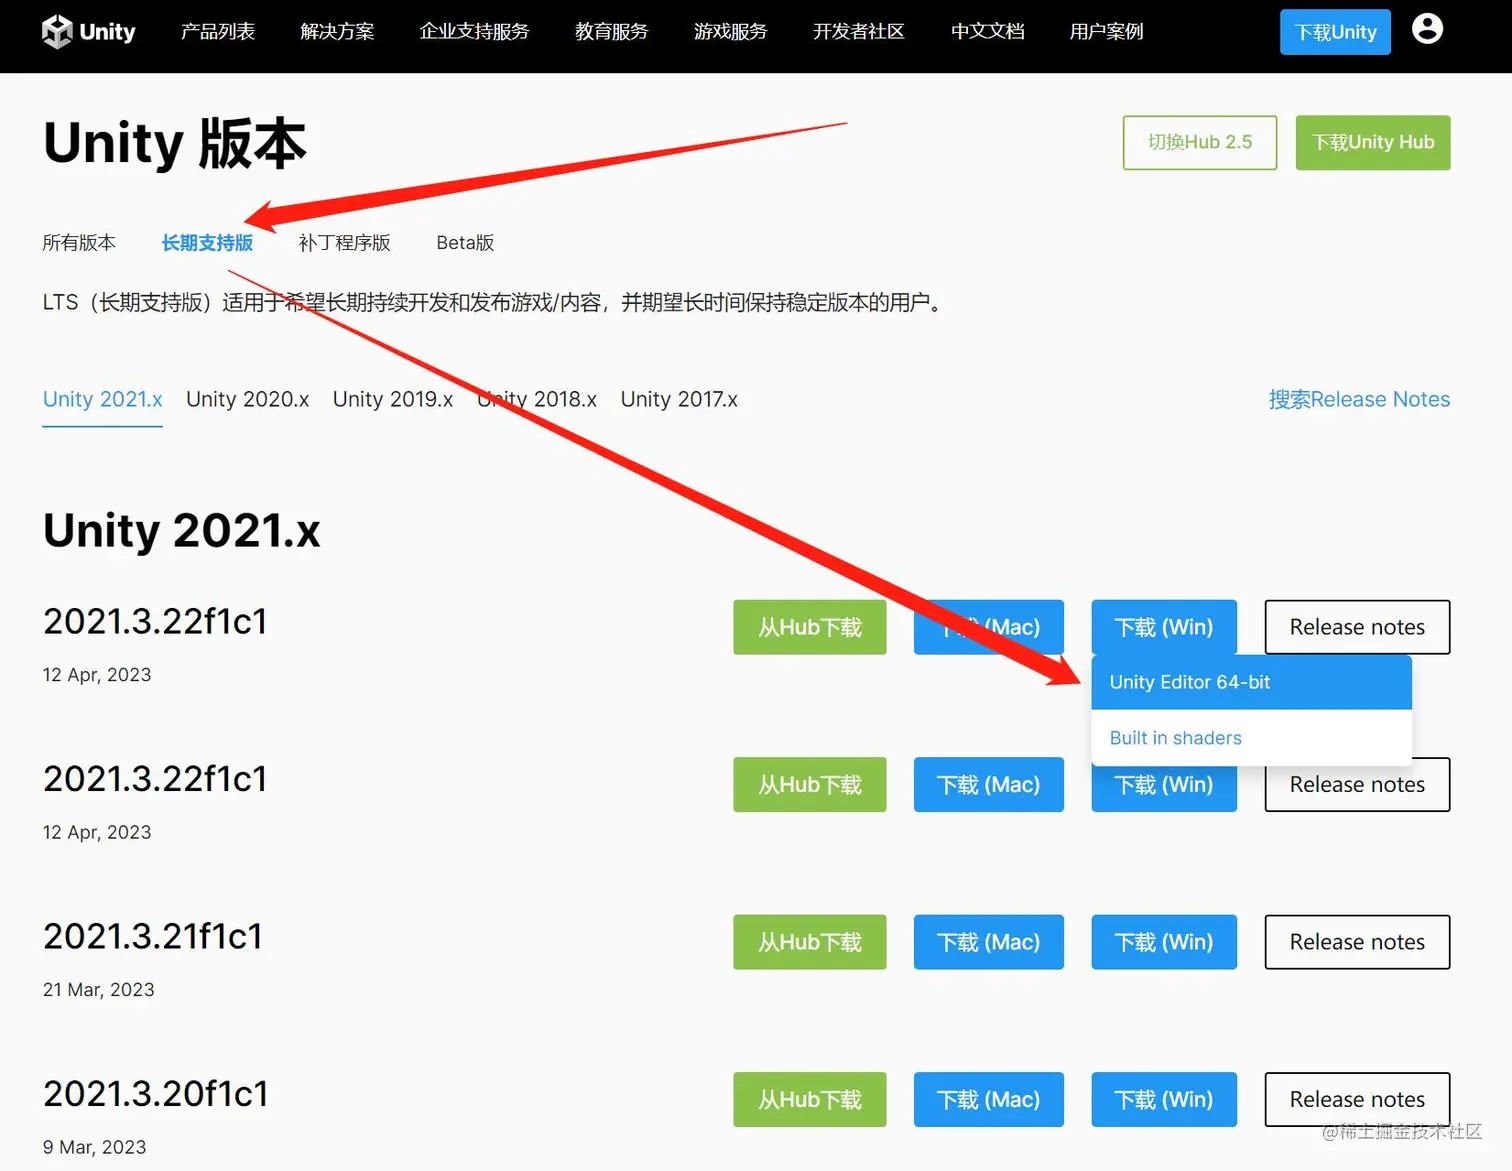Click 从Hub下载 for the second 2021.3.22f1c1 entry
Viewport: 1512px width, 1171px height.
tap(810, 785)
